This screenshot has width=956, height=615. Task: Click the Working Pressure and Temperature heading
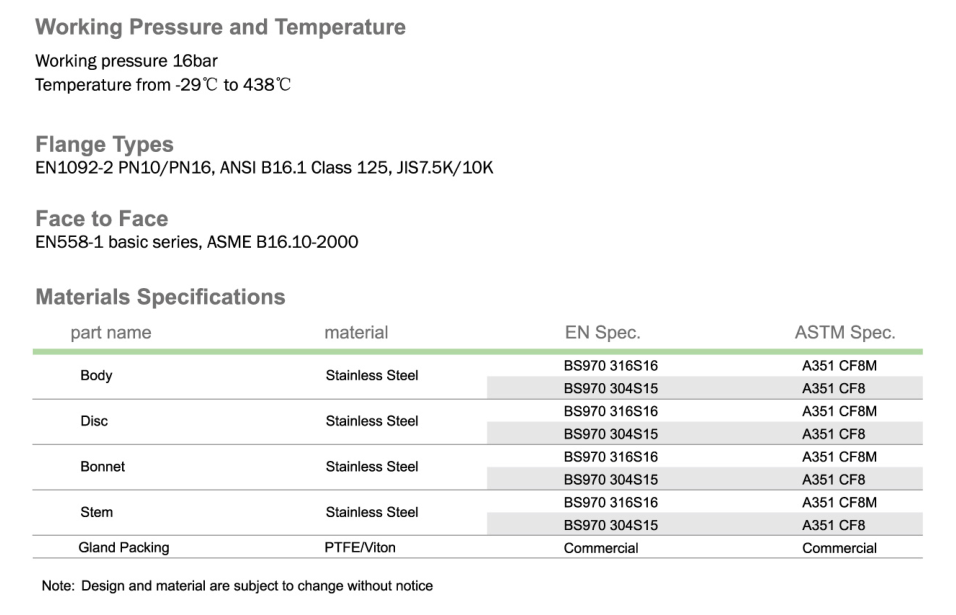(220, 27)
